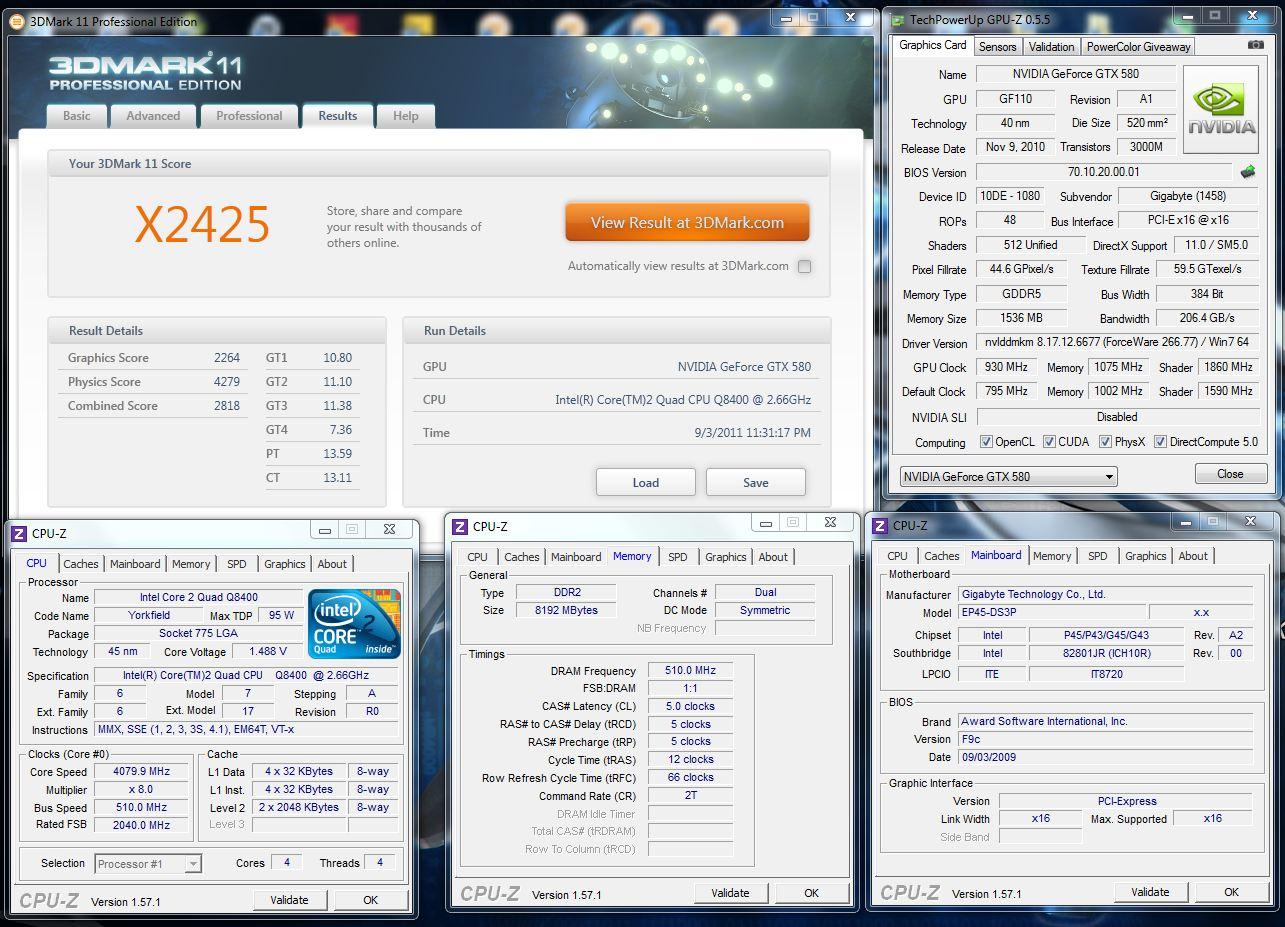
Task: Click the DRAM Frequency value 510.0 MHz
Action: [690, 671]
